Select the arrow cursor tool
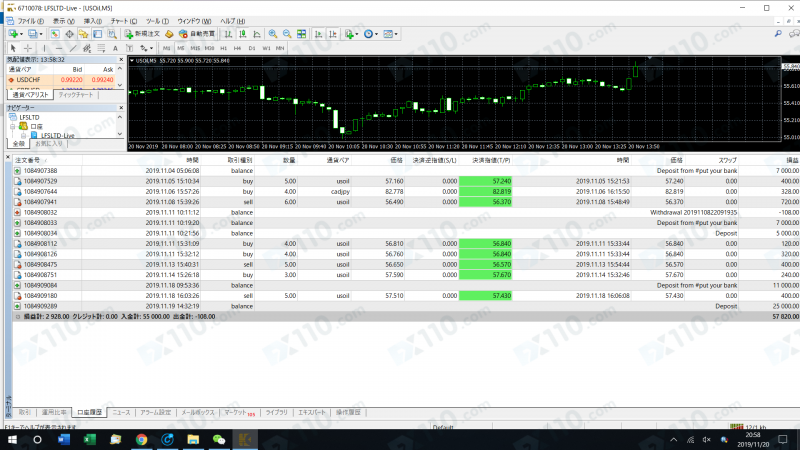Image resolution: width=800 pixels, height=450 pixels. point(11,47)
